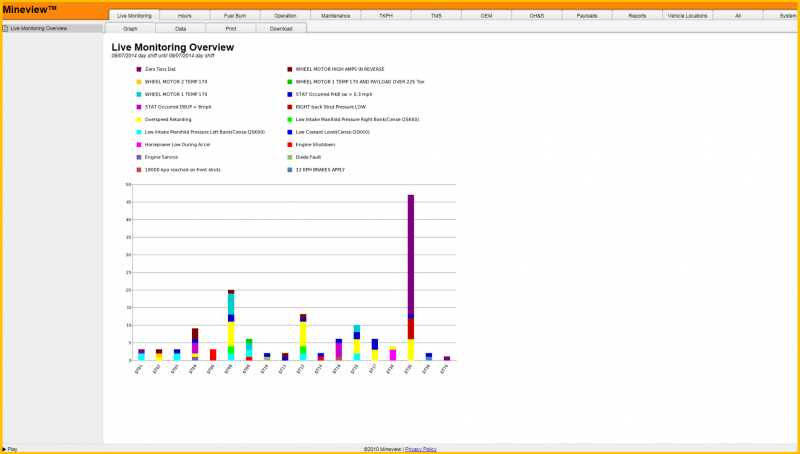Click the Live Monitoring Overview page heading
The height and width of the screenshot is (454, 800).
point(173,47)
